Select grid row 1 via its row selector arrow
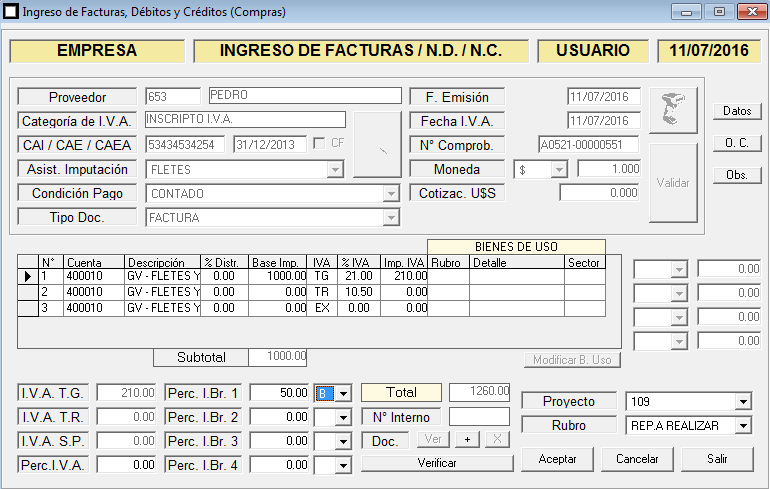The image size is (770, 489). click(x=28, y=276)
